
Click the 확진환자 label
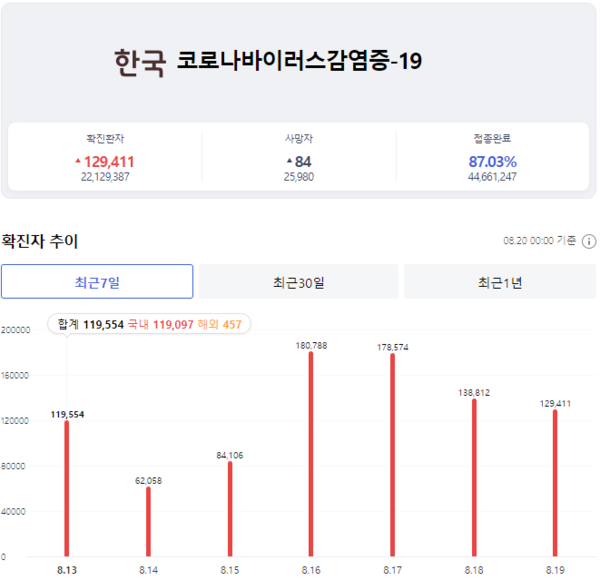pos(105,138)
